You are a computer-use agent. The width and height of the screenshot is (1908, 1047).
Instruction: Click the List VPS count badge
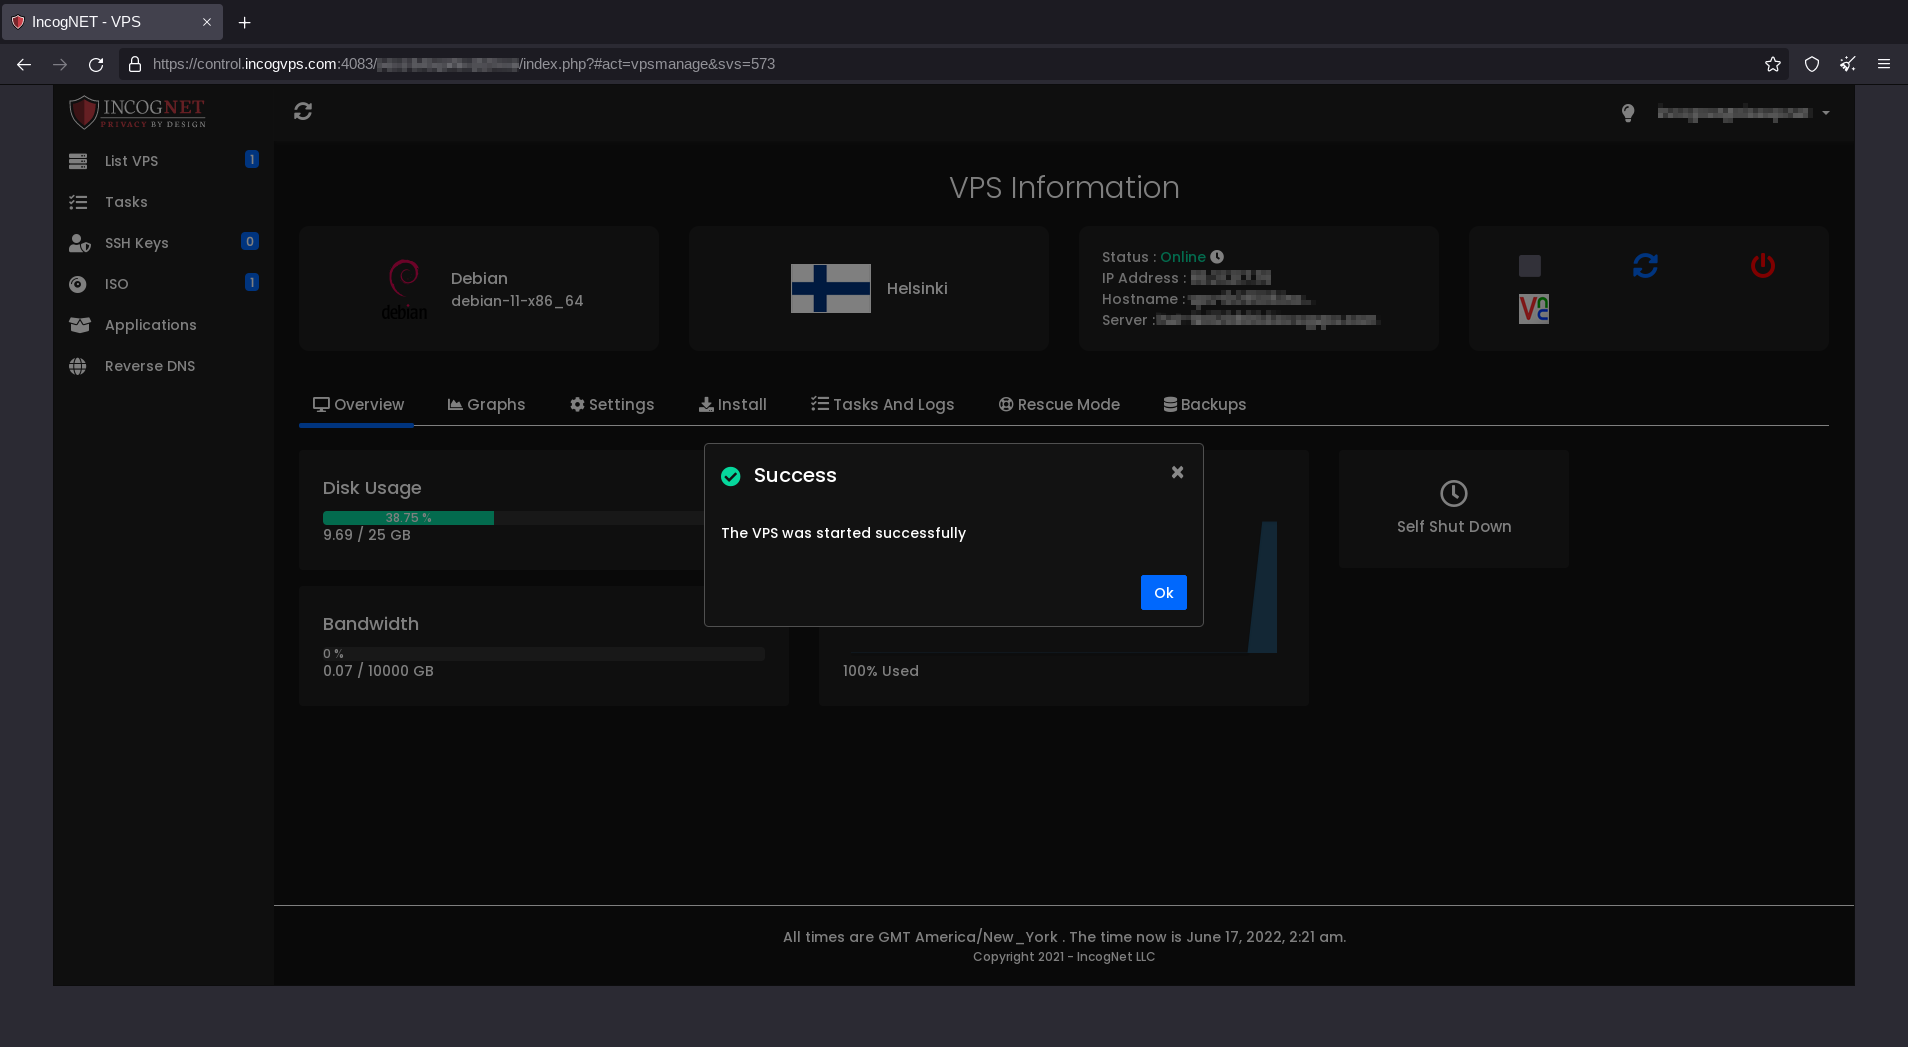tap(252, 159)
